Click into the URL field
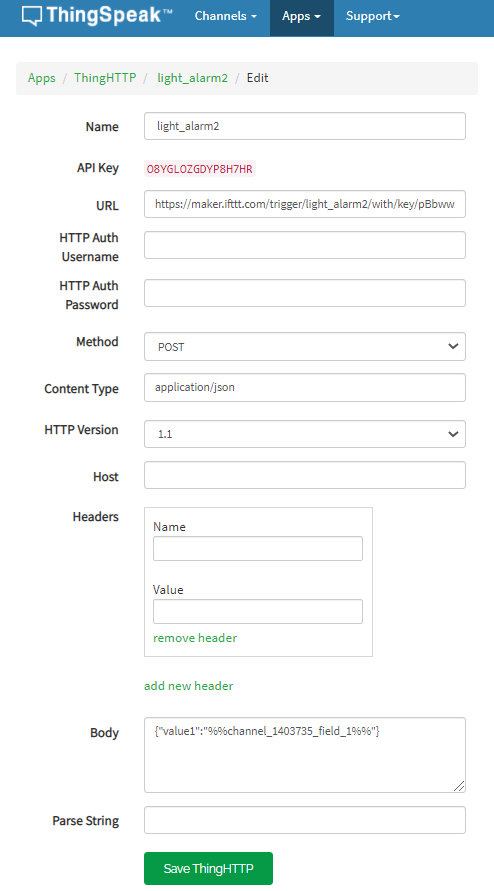 point(305,204)
